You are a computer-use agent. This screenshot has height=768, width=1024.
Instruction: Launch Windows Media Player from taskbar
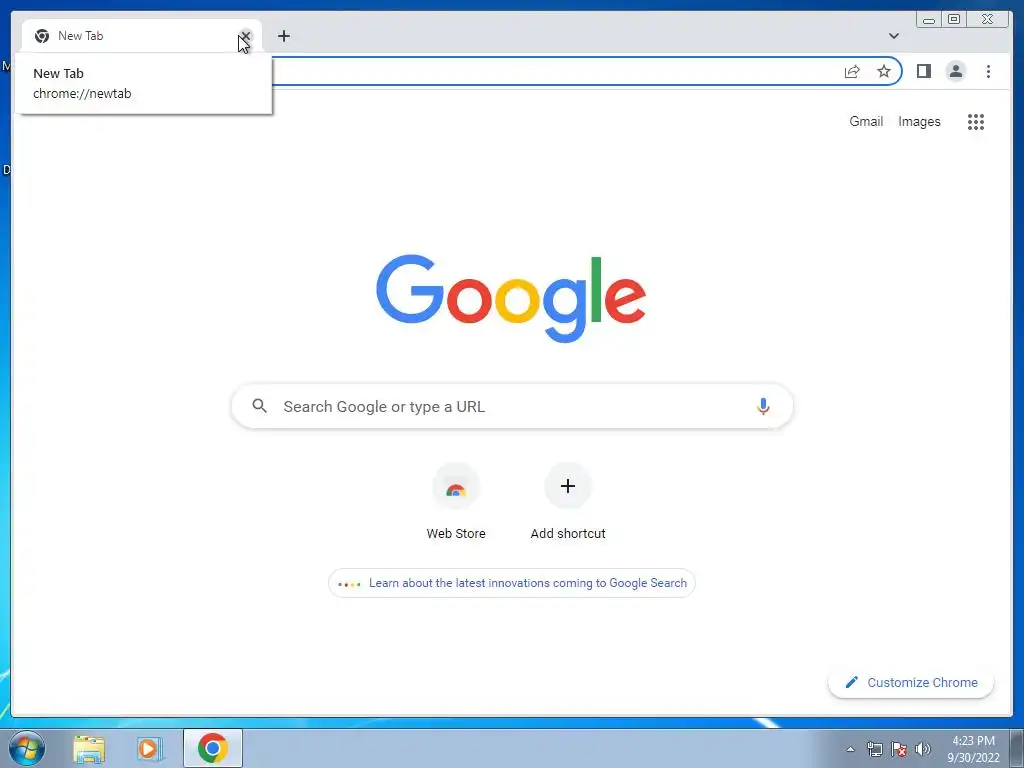click(x=150, y=748)
